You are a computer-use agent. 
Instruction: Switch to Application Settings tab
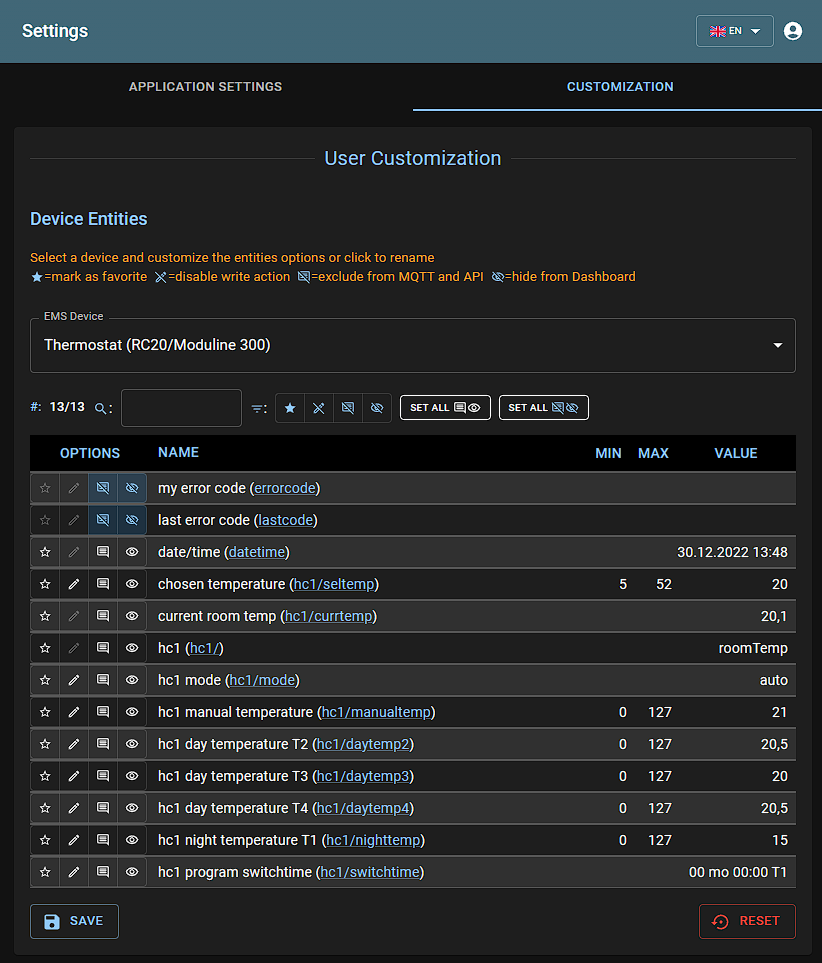[205, 87]
